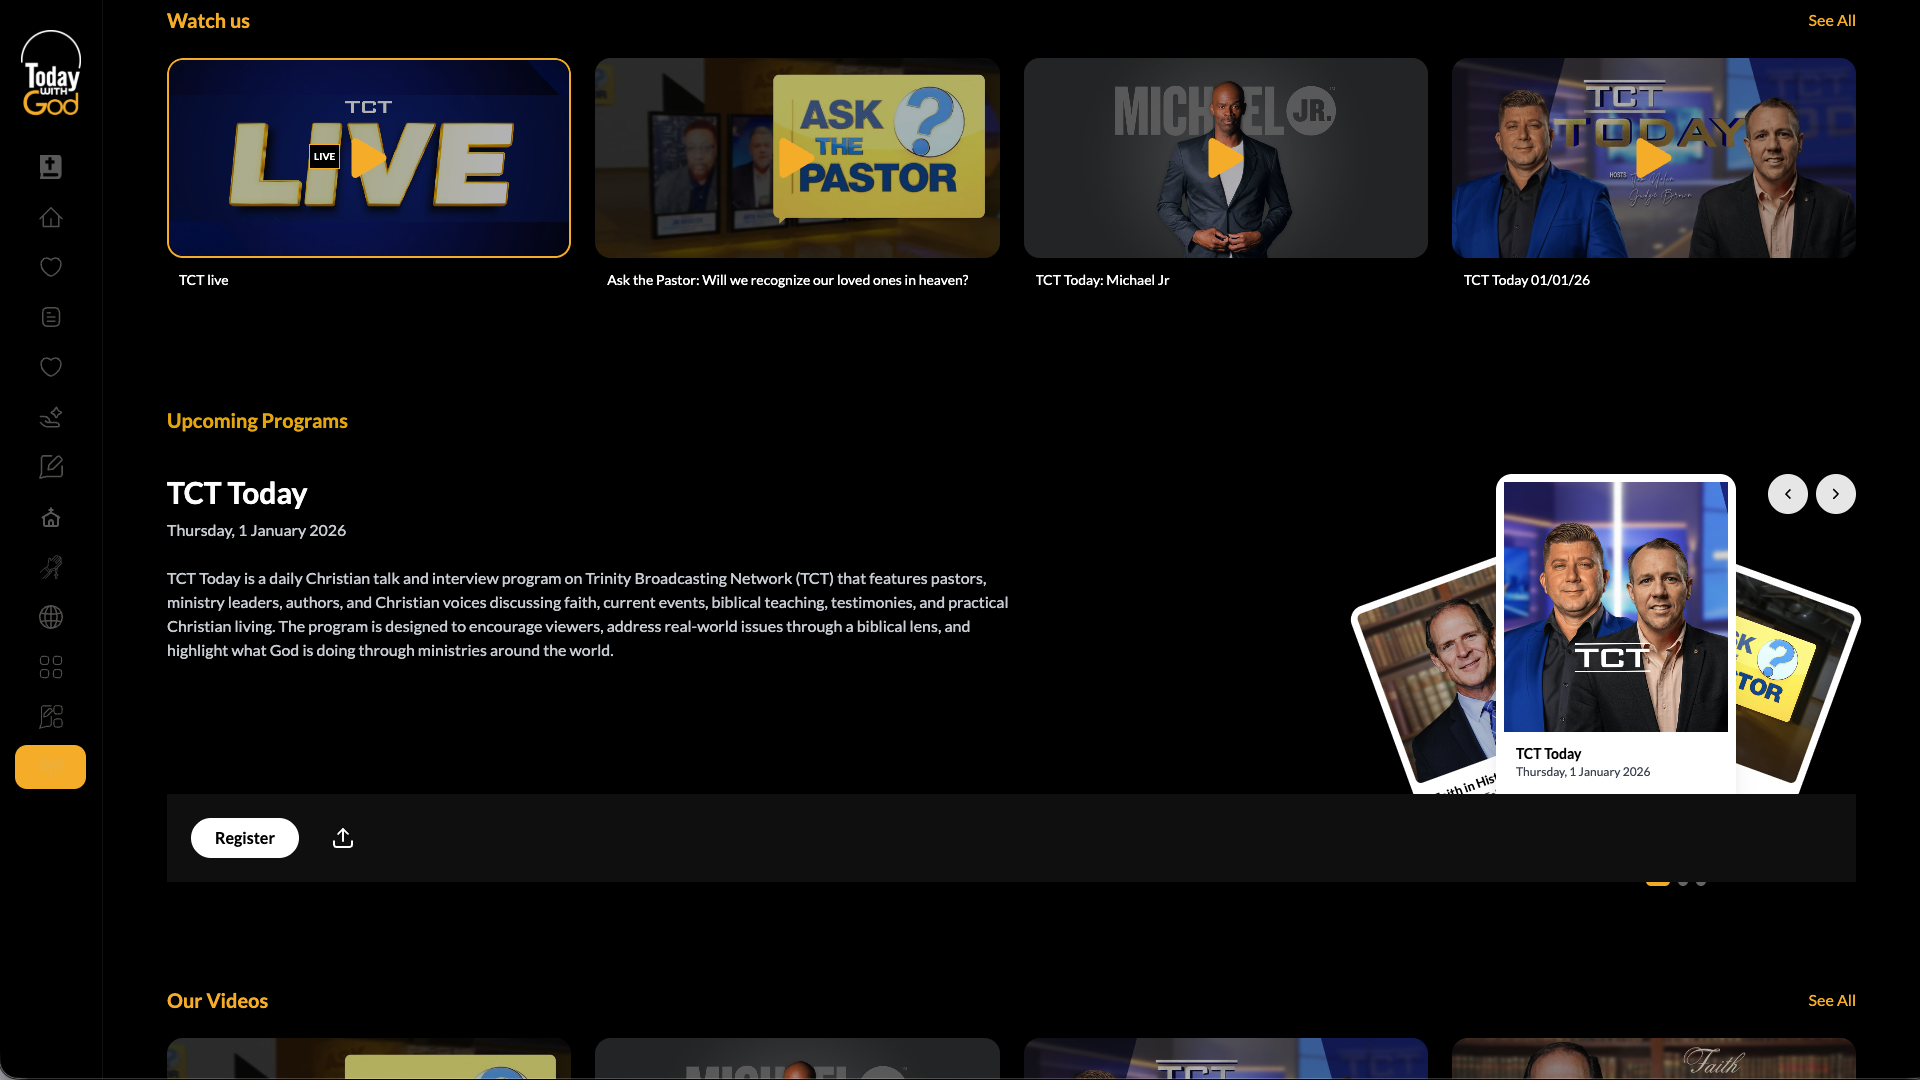This screenshot has height=1080, width=1920.
Task: Click the 'Our Videos' heading
Action: click(217, 1001)
